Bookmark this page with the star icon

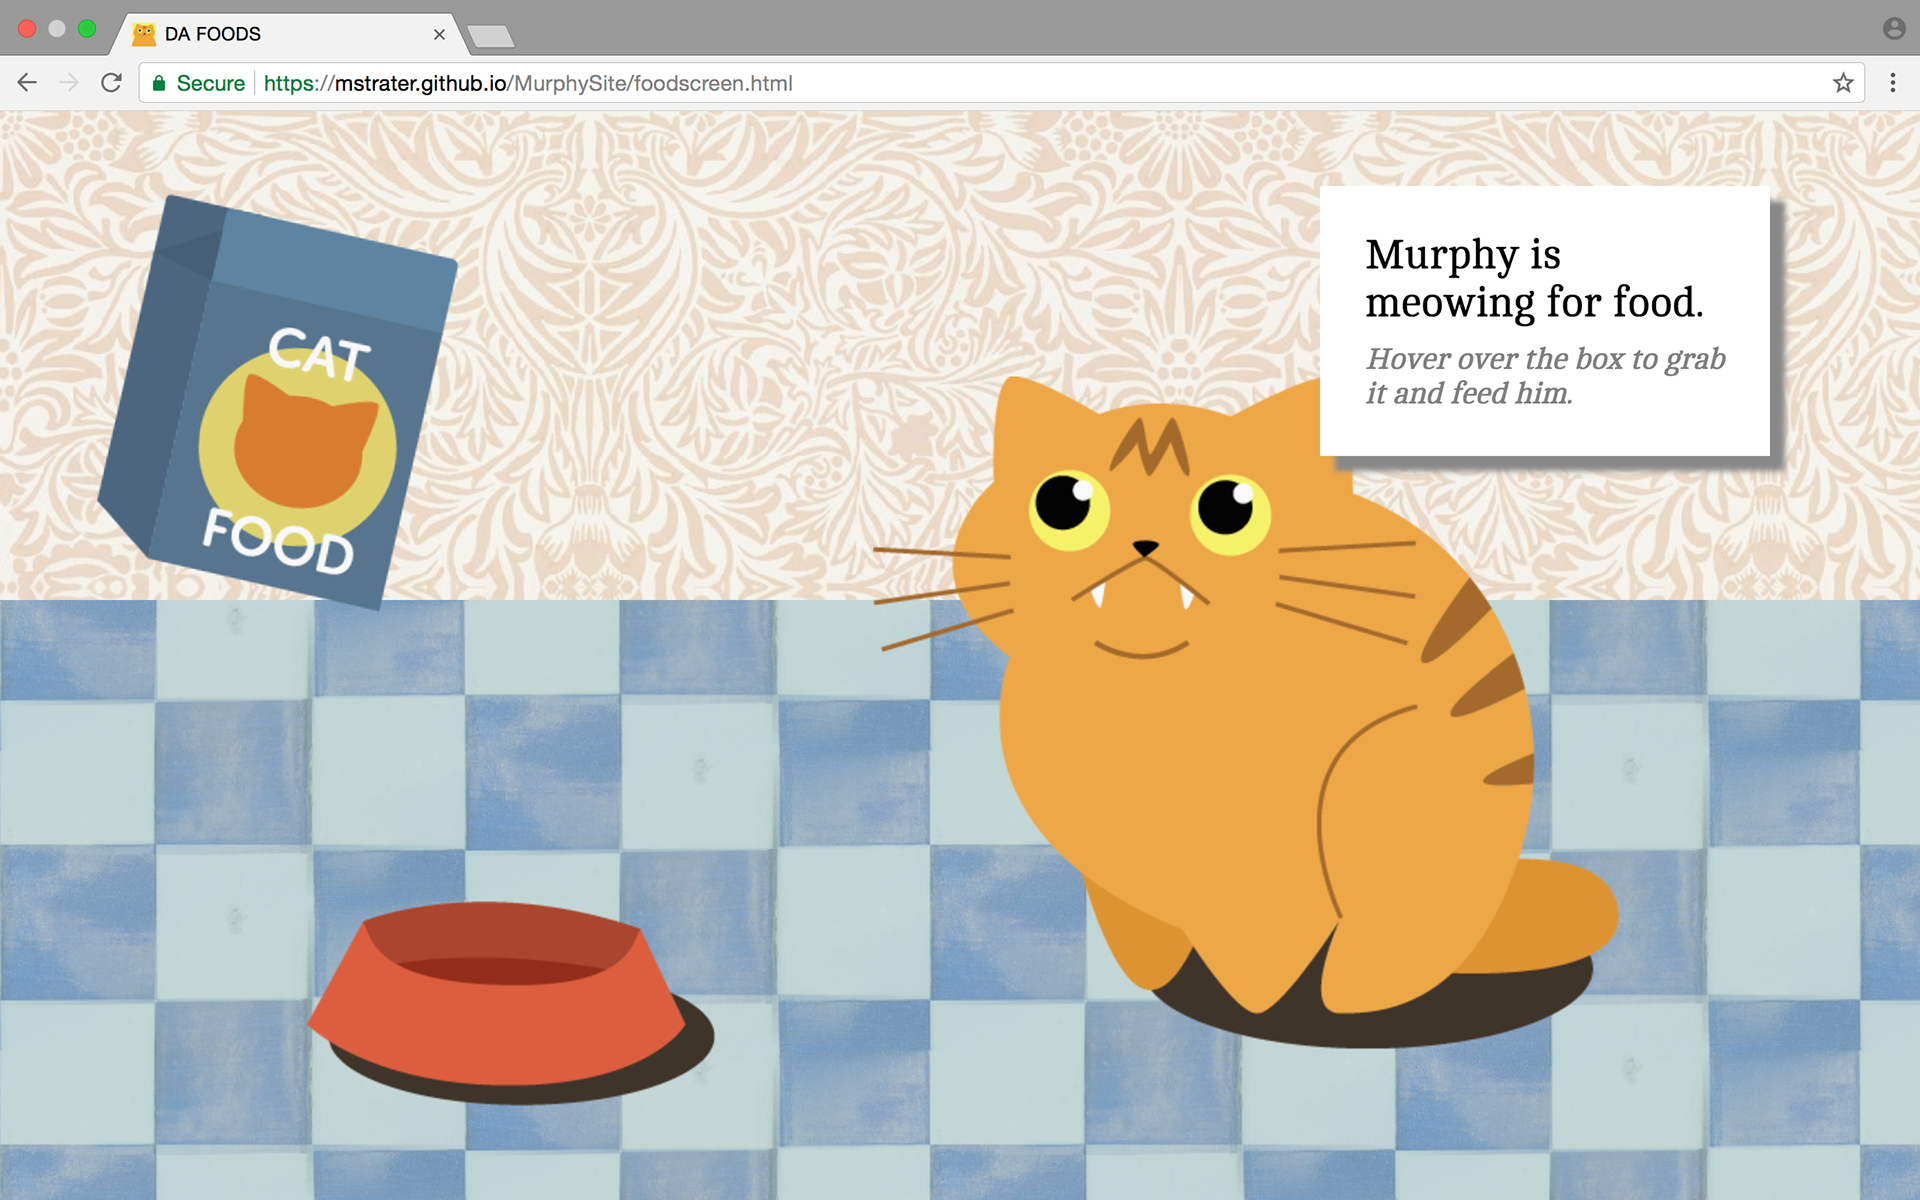(x=1843, y=83)
